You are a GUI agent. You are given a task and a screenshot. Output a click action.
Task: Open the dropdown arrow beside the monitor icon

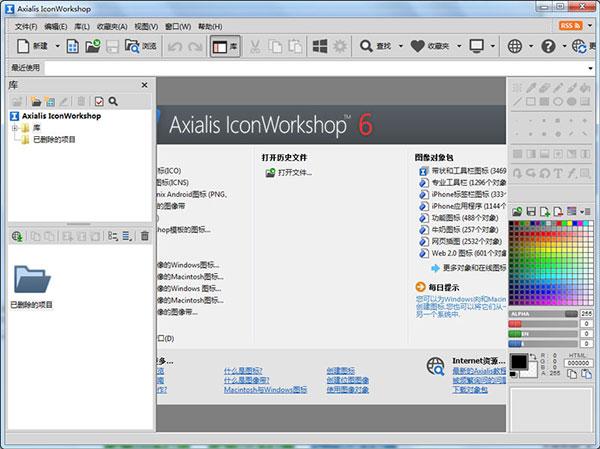click(493, 46)
